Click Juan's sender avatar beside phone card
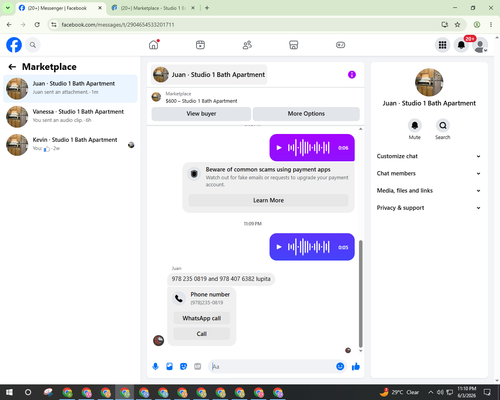The height and width of the screenshot is (400, 500). pos(158,341)
